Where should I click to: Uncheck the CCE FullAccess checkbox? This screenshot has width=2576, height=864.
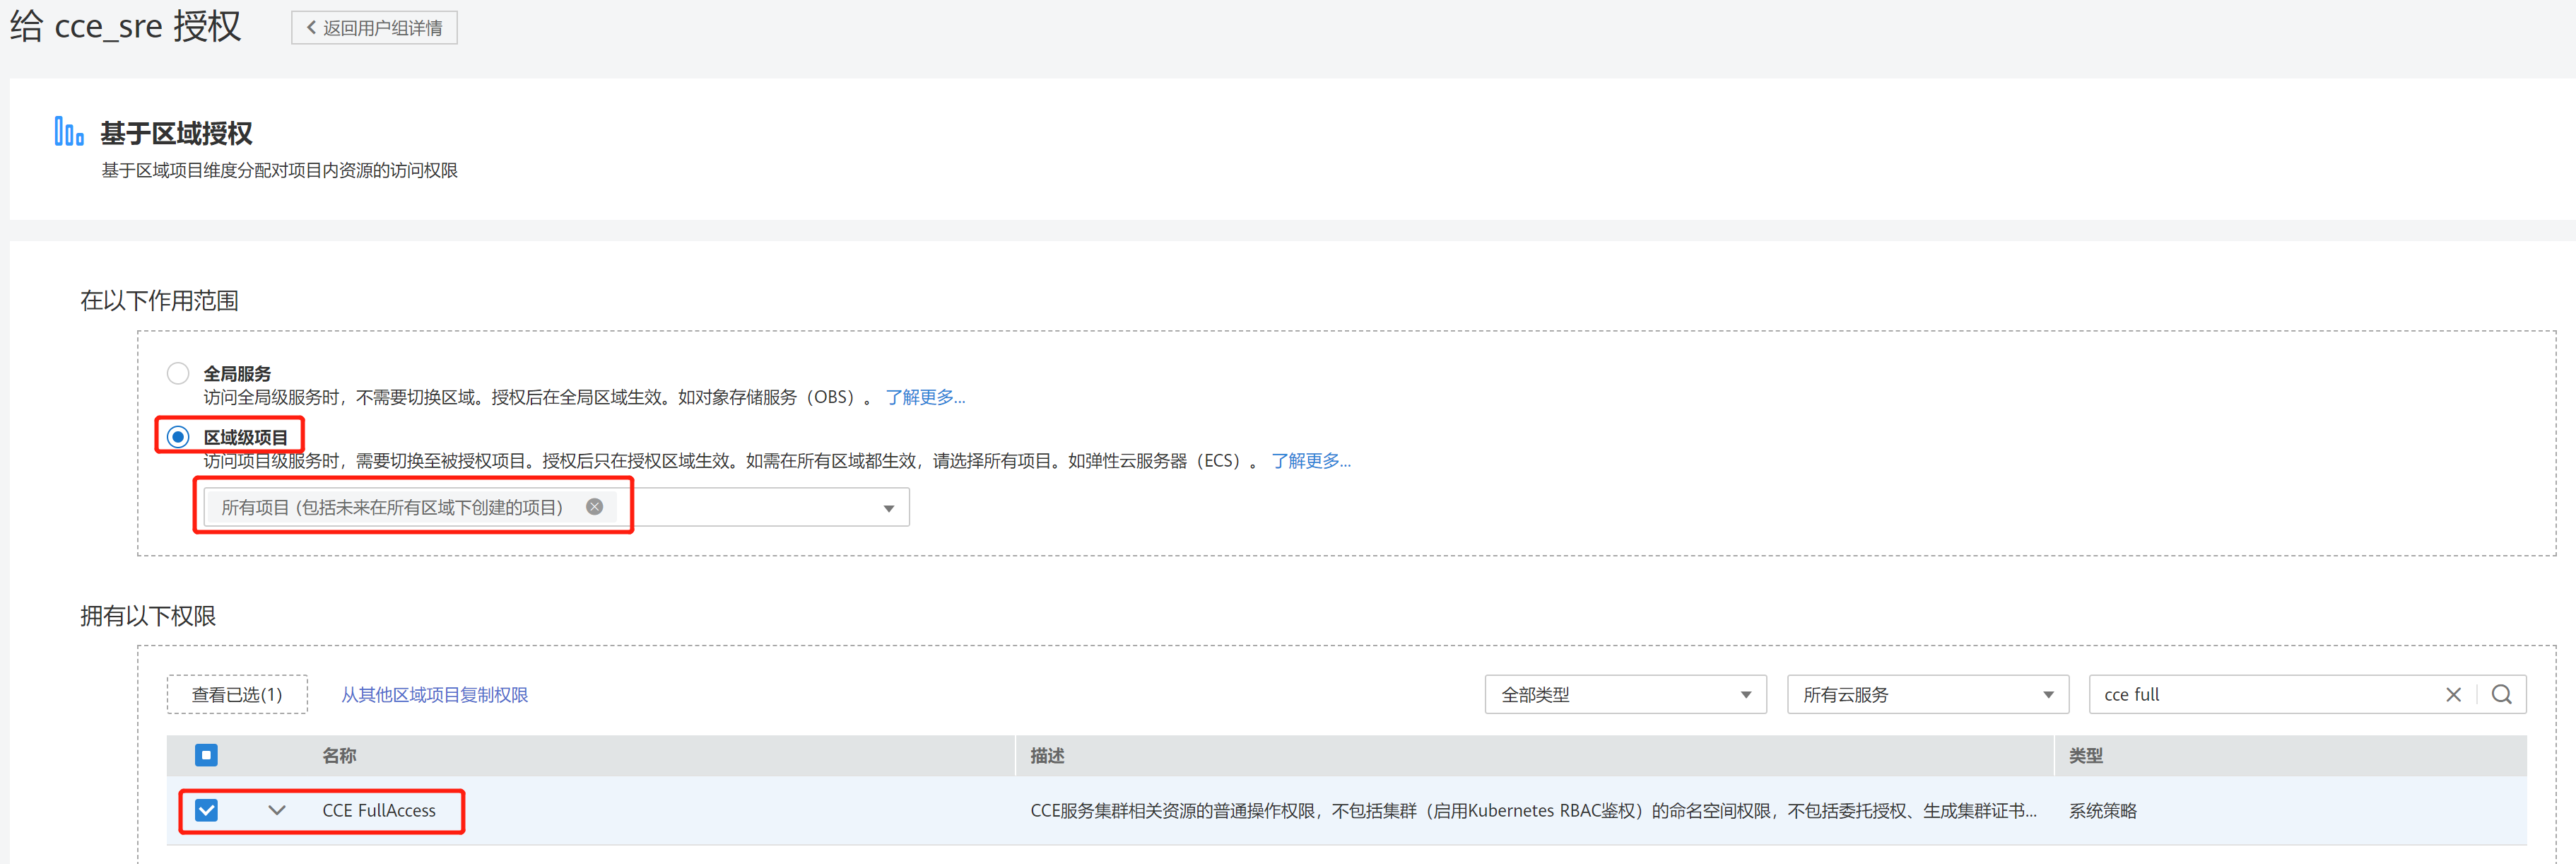click(206, 810)
